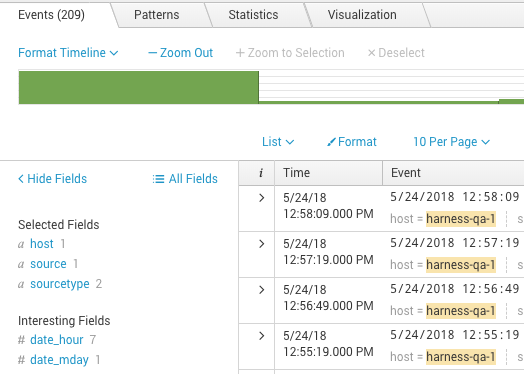The height and width of the screenshot is (374, 524).
Task: Expand the 12:55:19 PM event row
Action: pyautogui.click(x=262, y=336)
